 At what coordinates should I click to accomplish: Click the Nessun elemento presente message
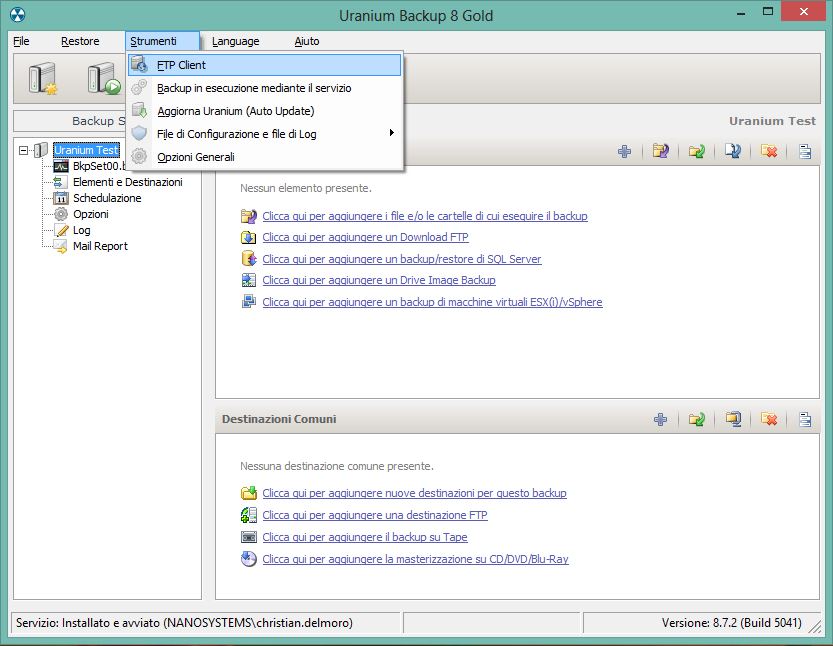coord(306,188)
